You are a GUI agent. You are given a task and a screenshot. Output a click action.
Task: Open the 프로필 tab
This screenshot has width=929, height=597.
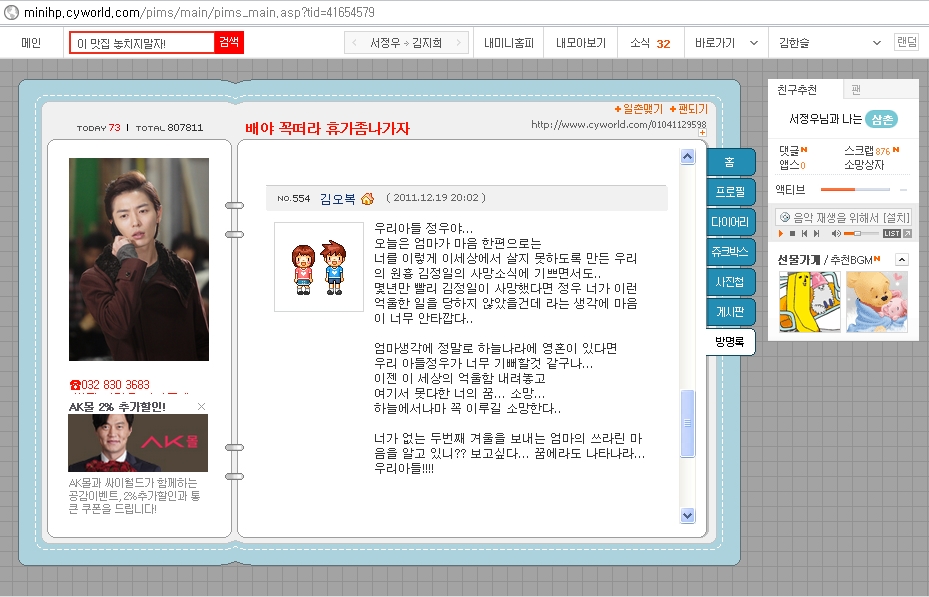pos(730,192)
